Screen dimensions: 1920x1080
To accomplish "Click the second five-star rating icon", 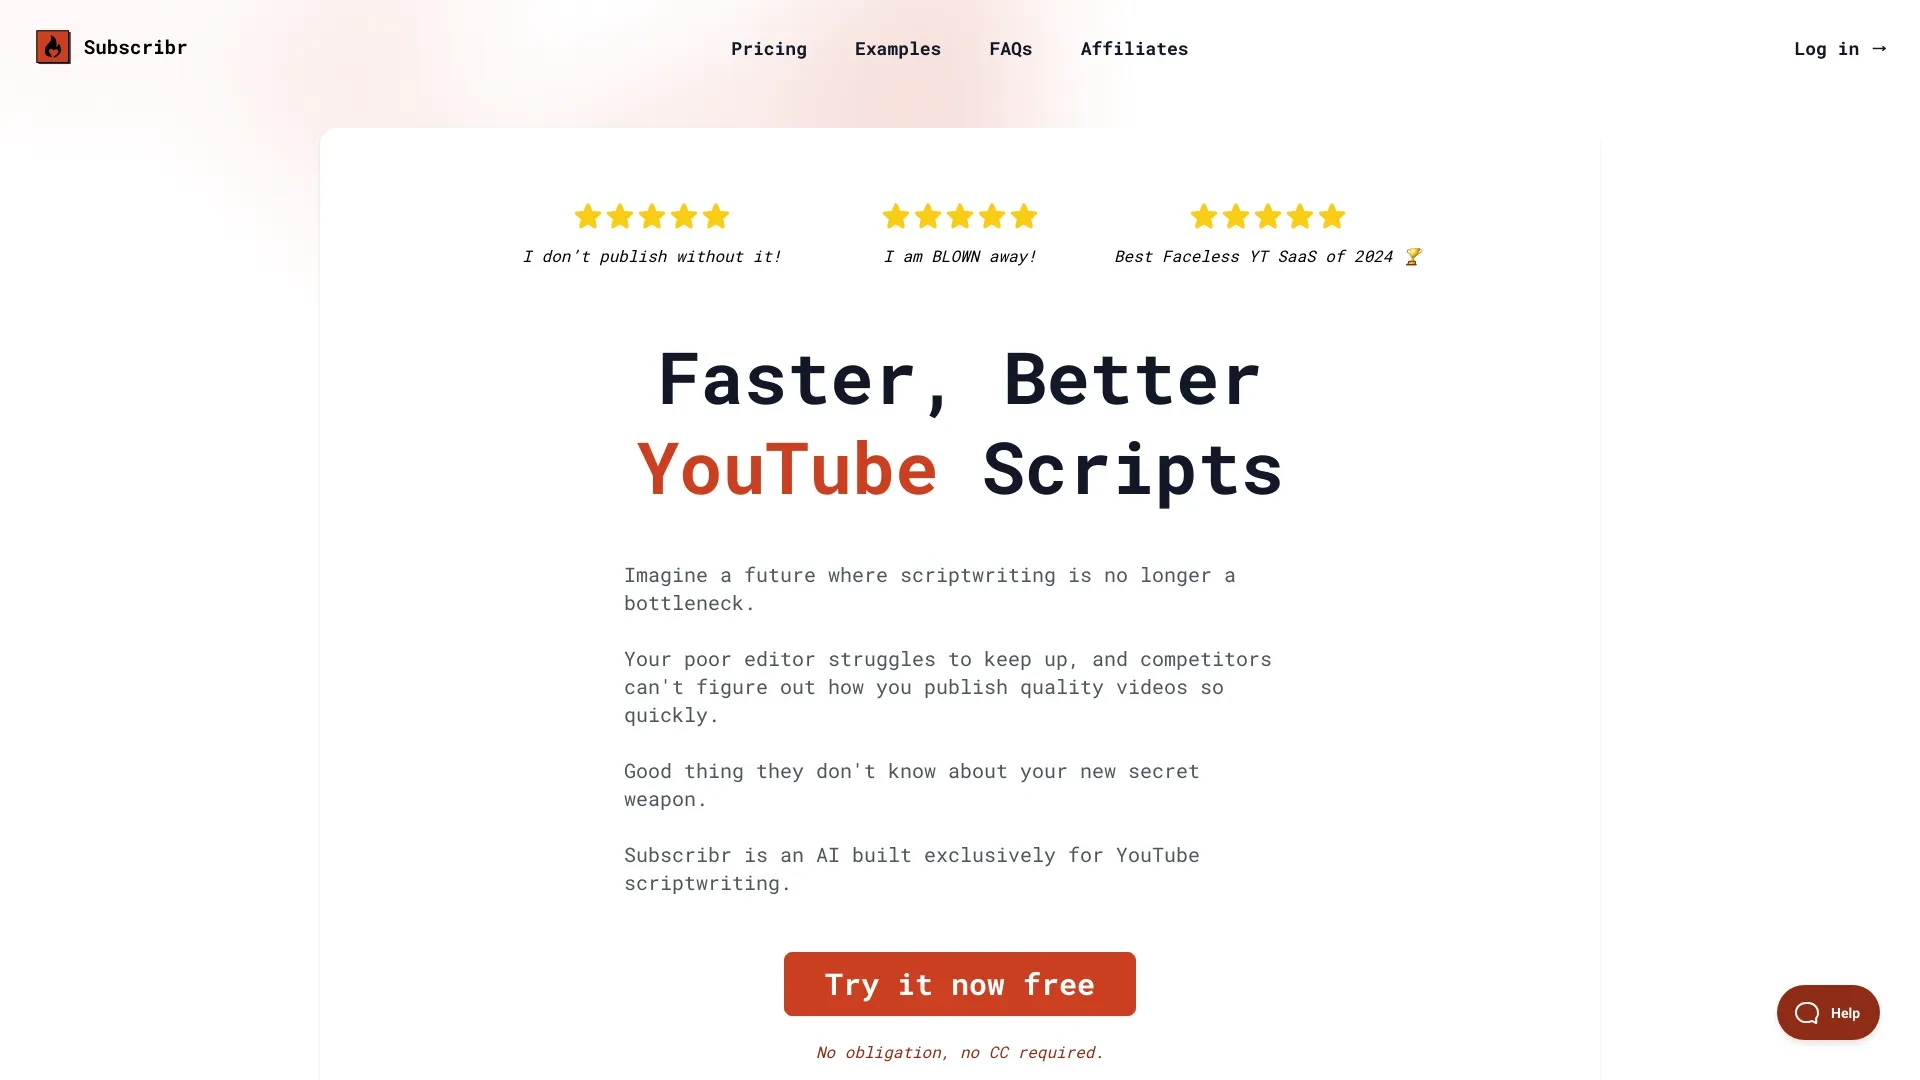I will tap(959, 216).
